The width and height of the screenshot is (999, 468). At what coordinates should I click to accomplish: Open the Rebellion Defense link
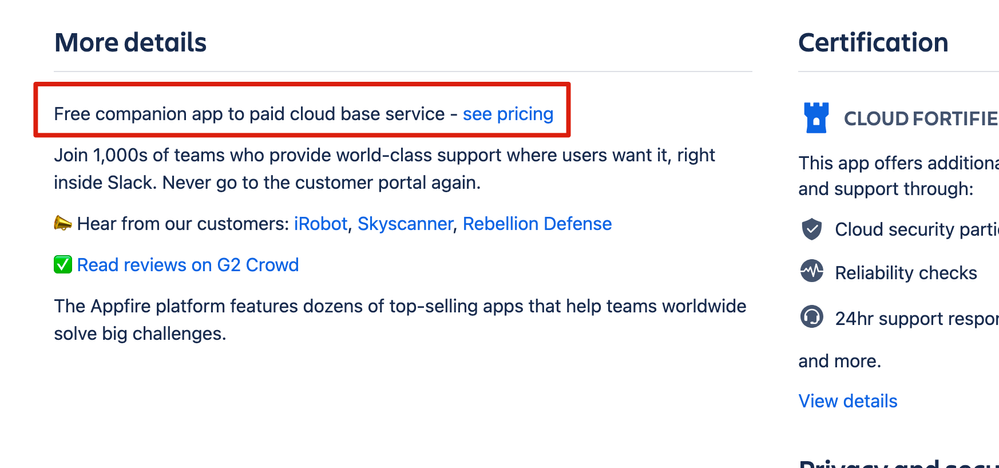pyautogui.click(x=537, y=223)
